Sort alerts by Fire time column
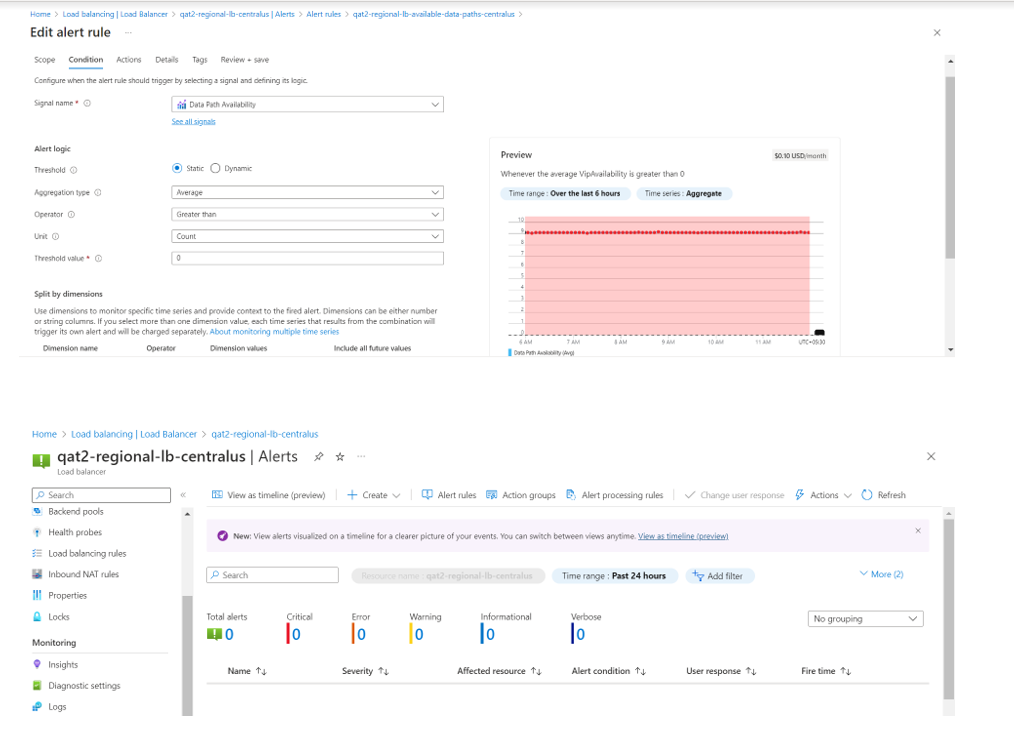1014x746 pixels. (x=826, y=671)
